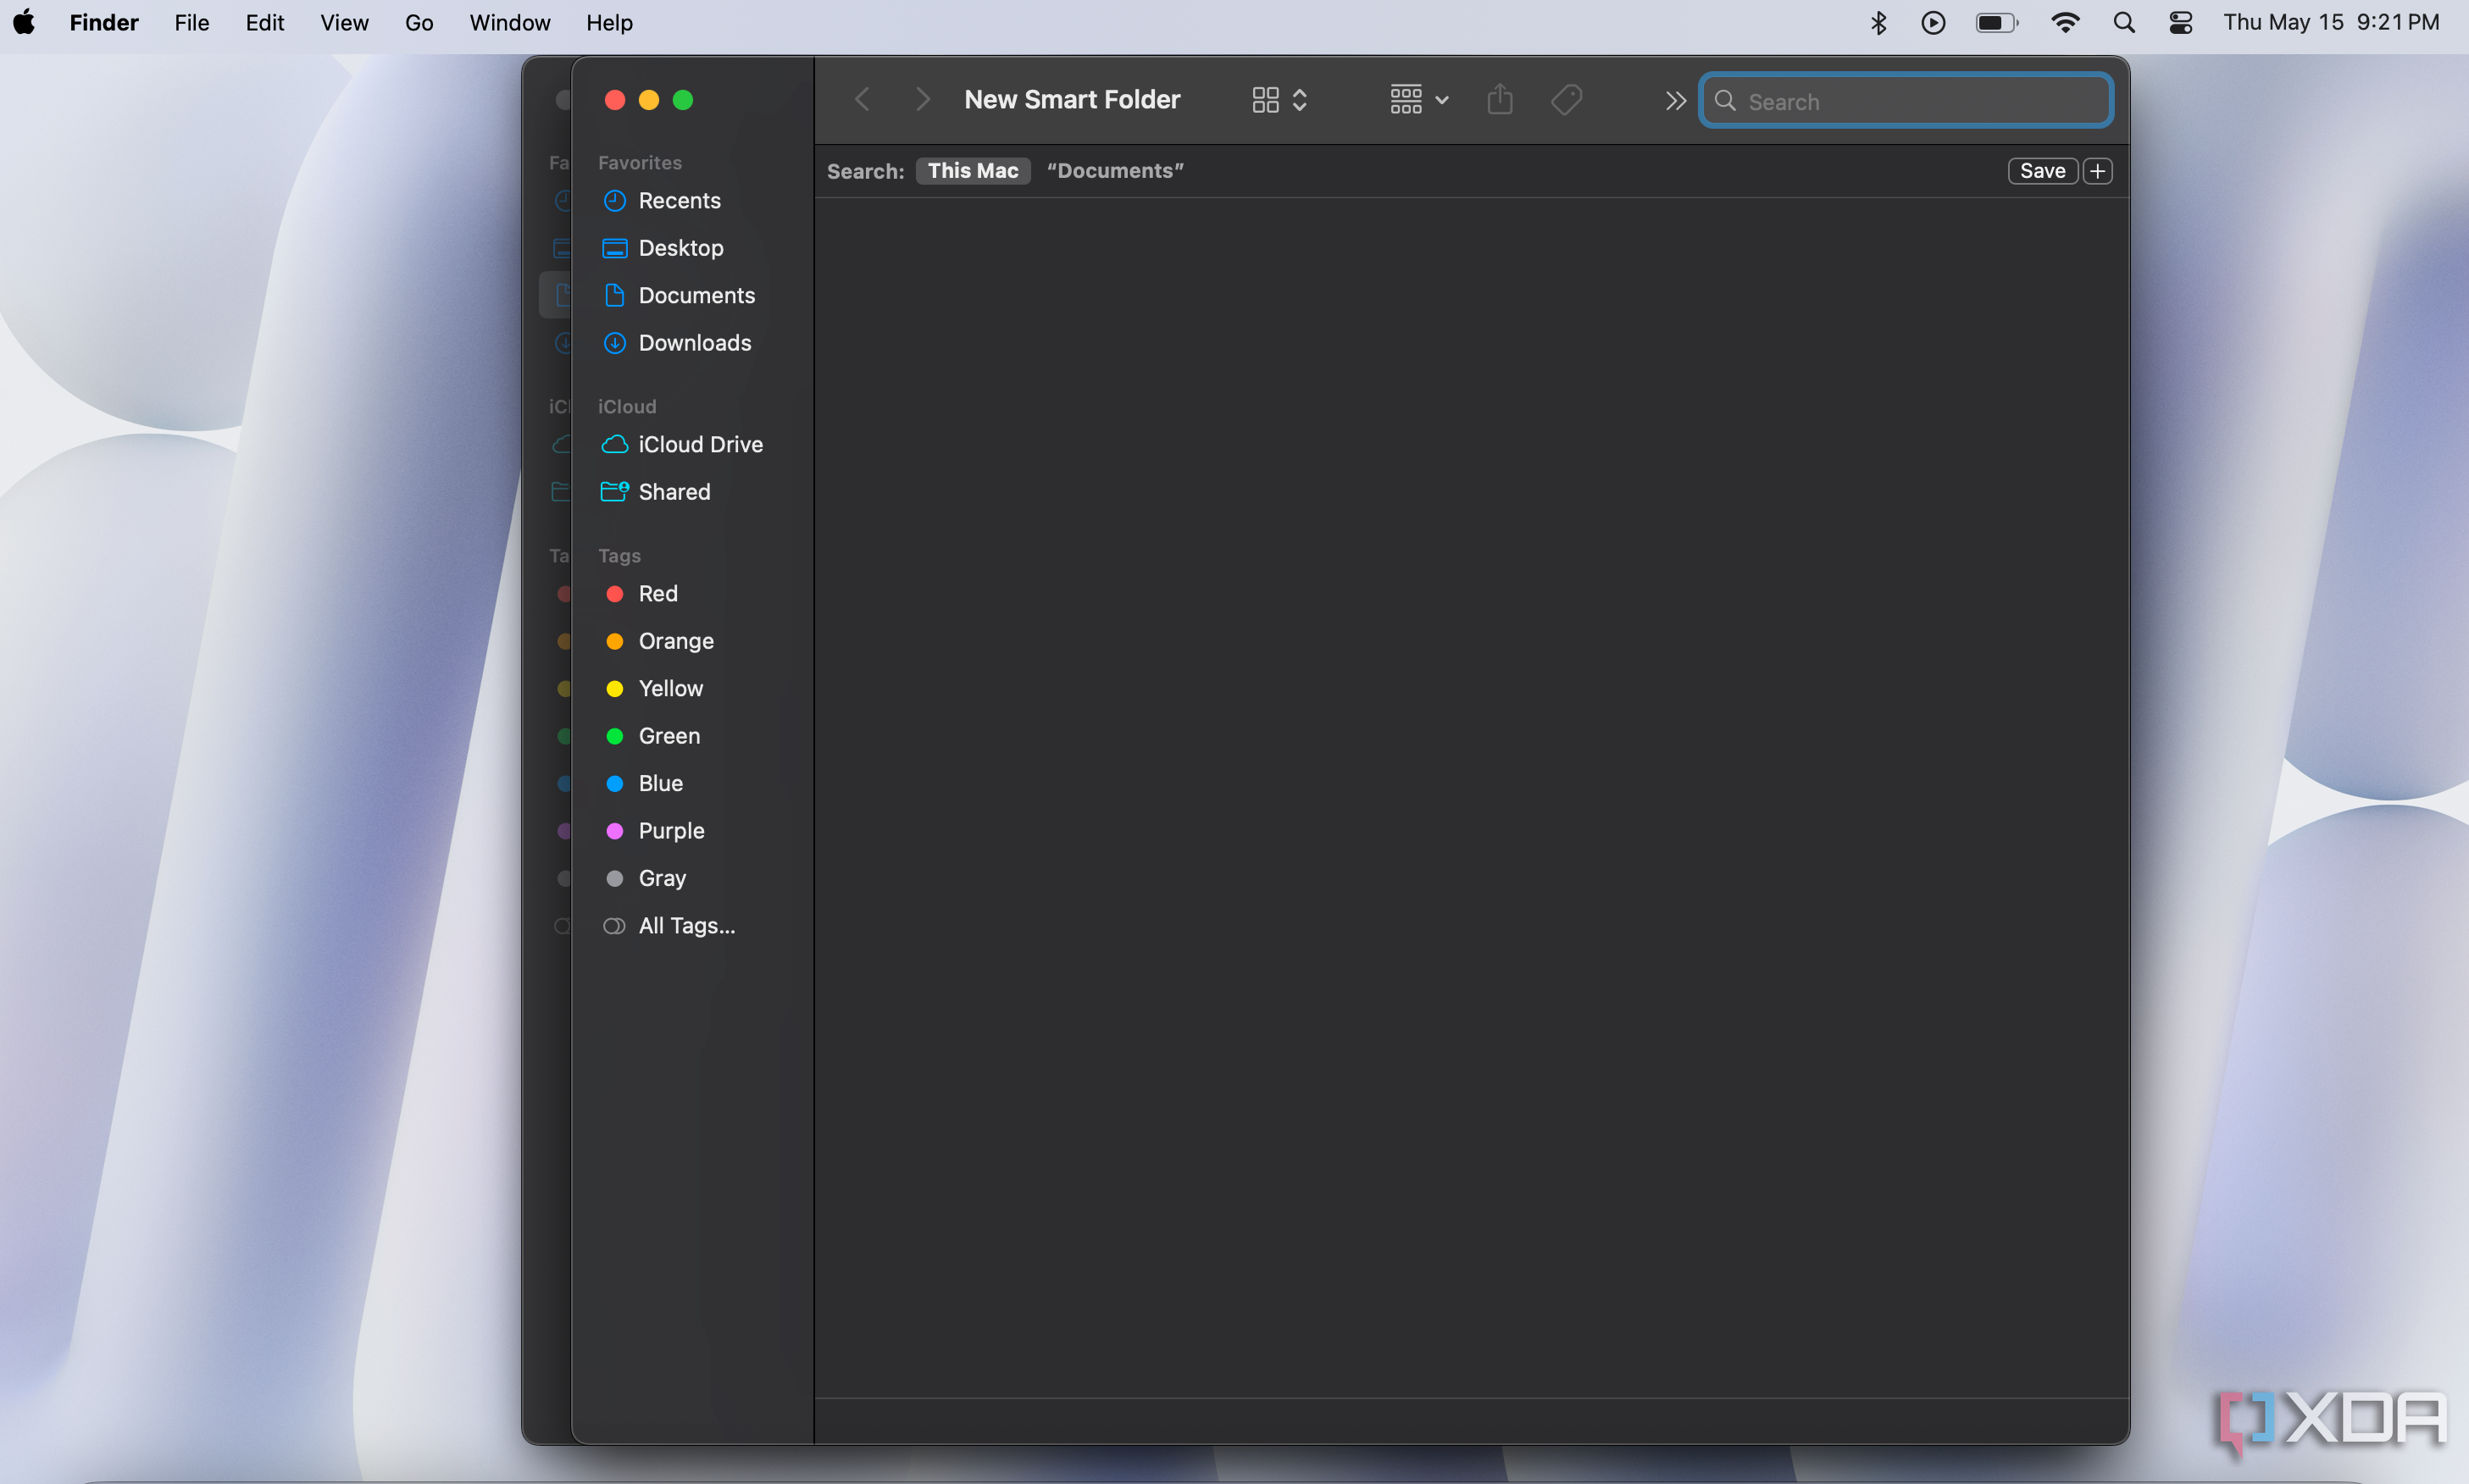Zoom window with the green button

click(683, 100)
